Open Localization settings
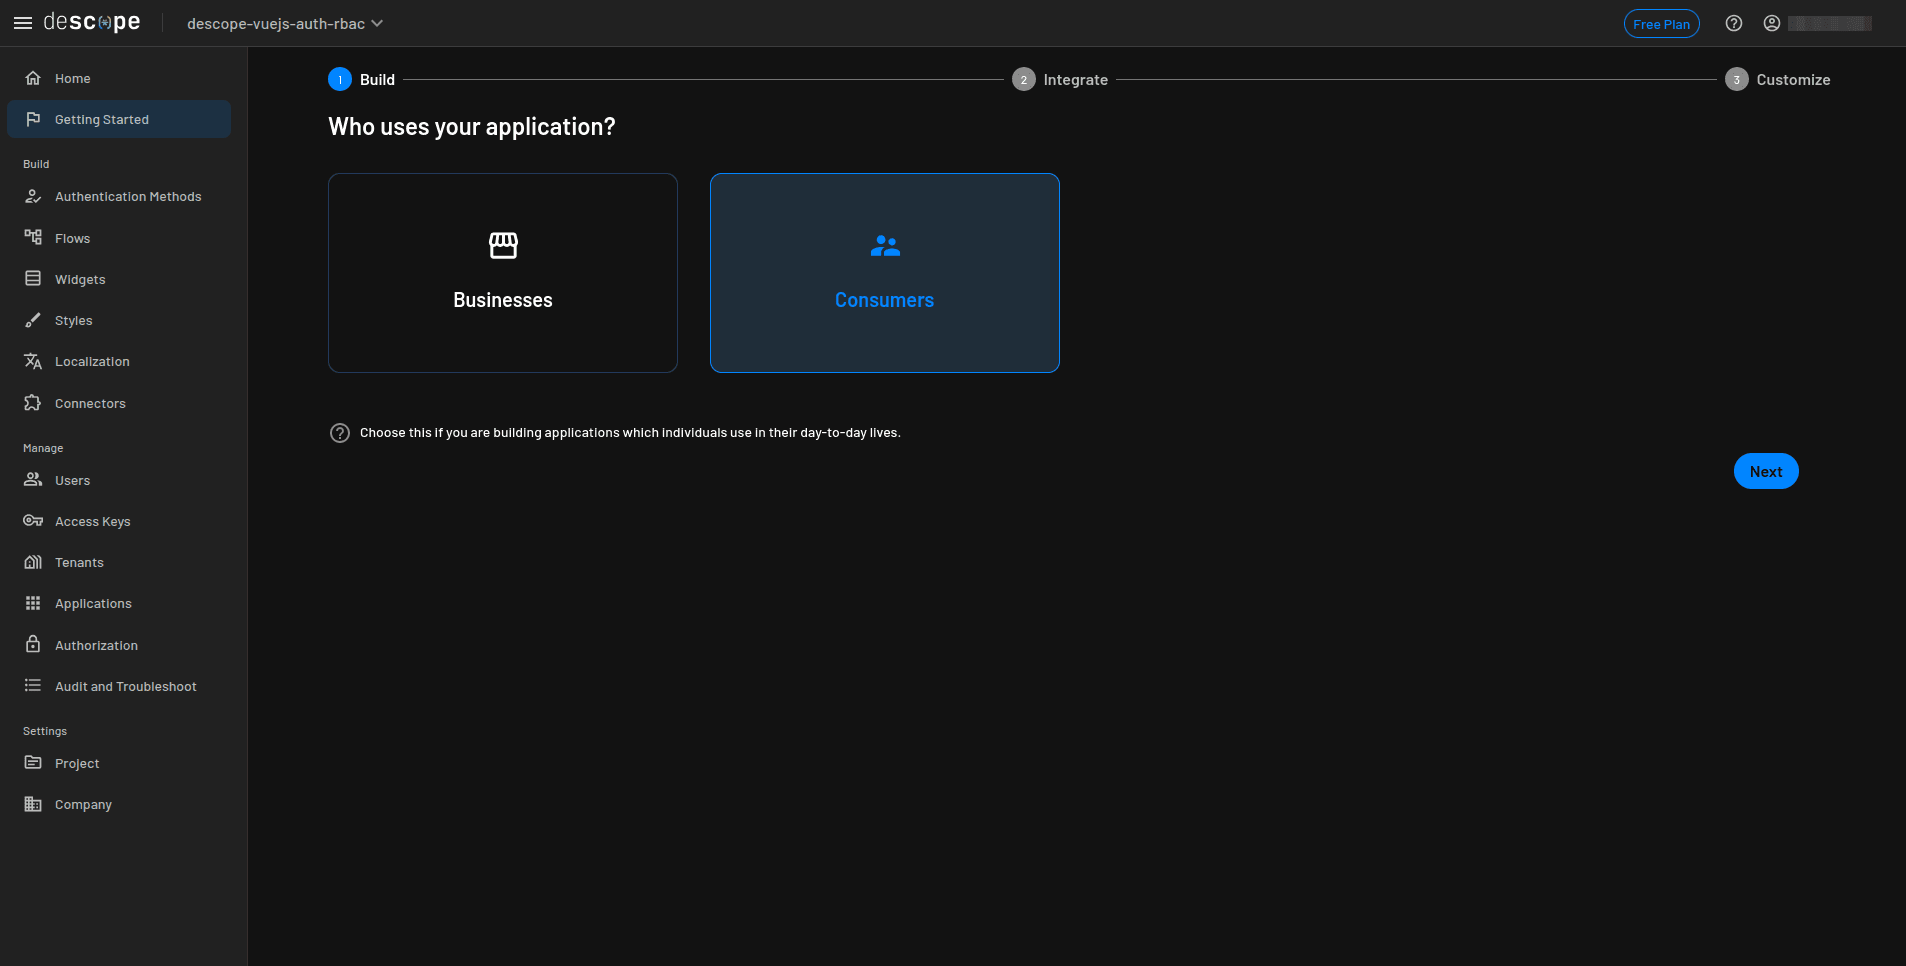1906x966 pixels. coord(92,361)
